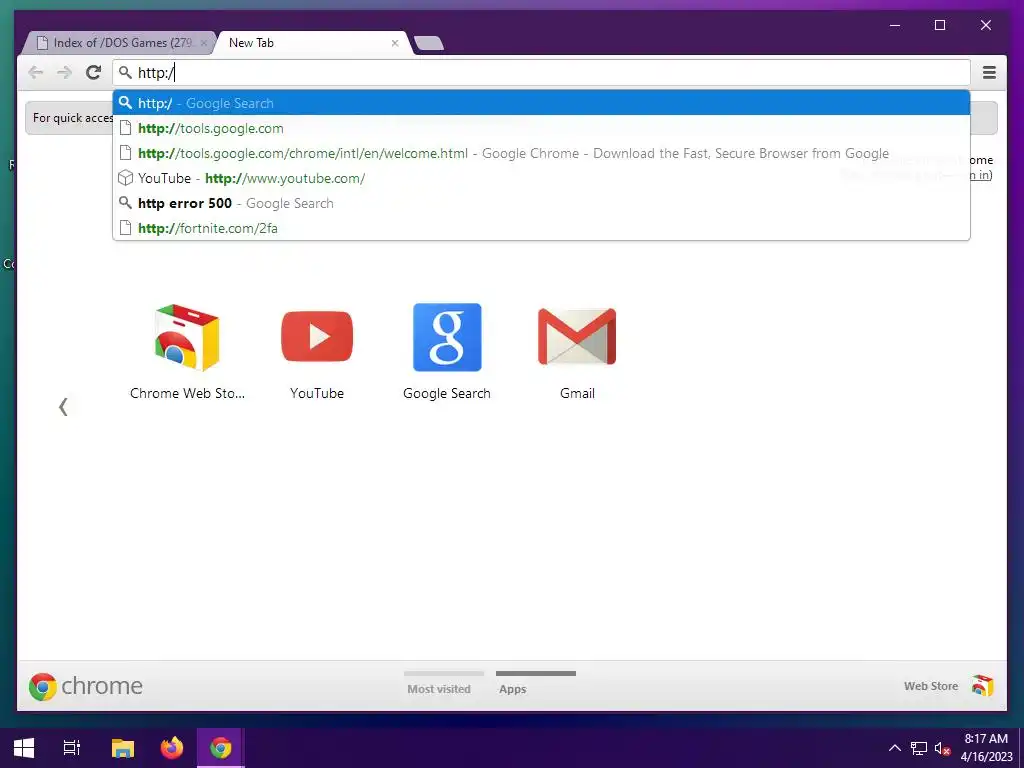The image size is (1024, 768).
Task: Show hidden system tray icons
Action: 895,748
